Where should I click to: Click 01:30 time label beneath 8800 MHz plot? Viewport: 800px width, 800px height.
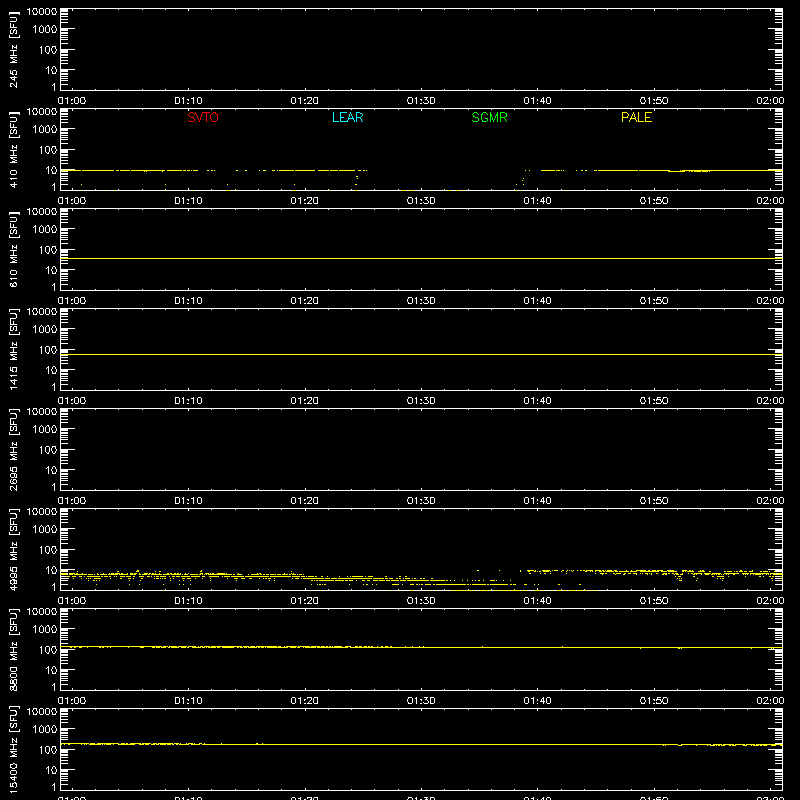(x=421, y=701)
